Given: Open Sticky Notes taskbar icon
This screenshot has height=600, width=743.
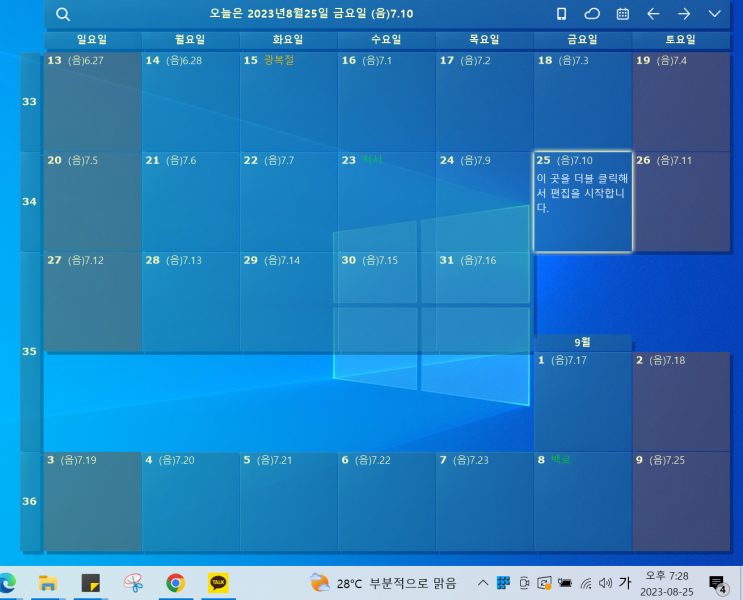Looking at the screenshot, I should [91, 583].
